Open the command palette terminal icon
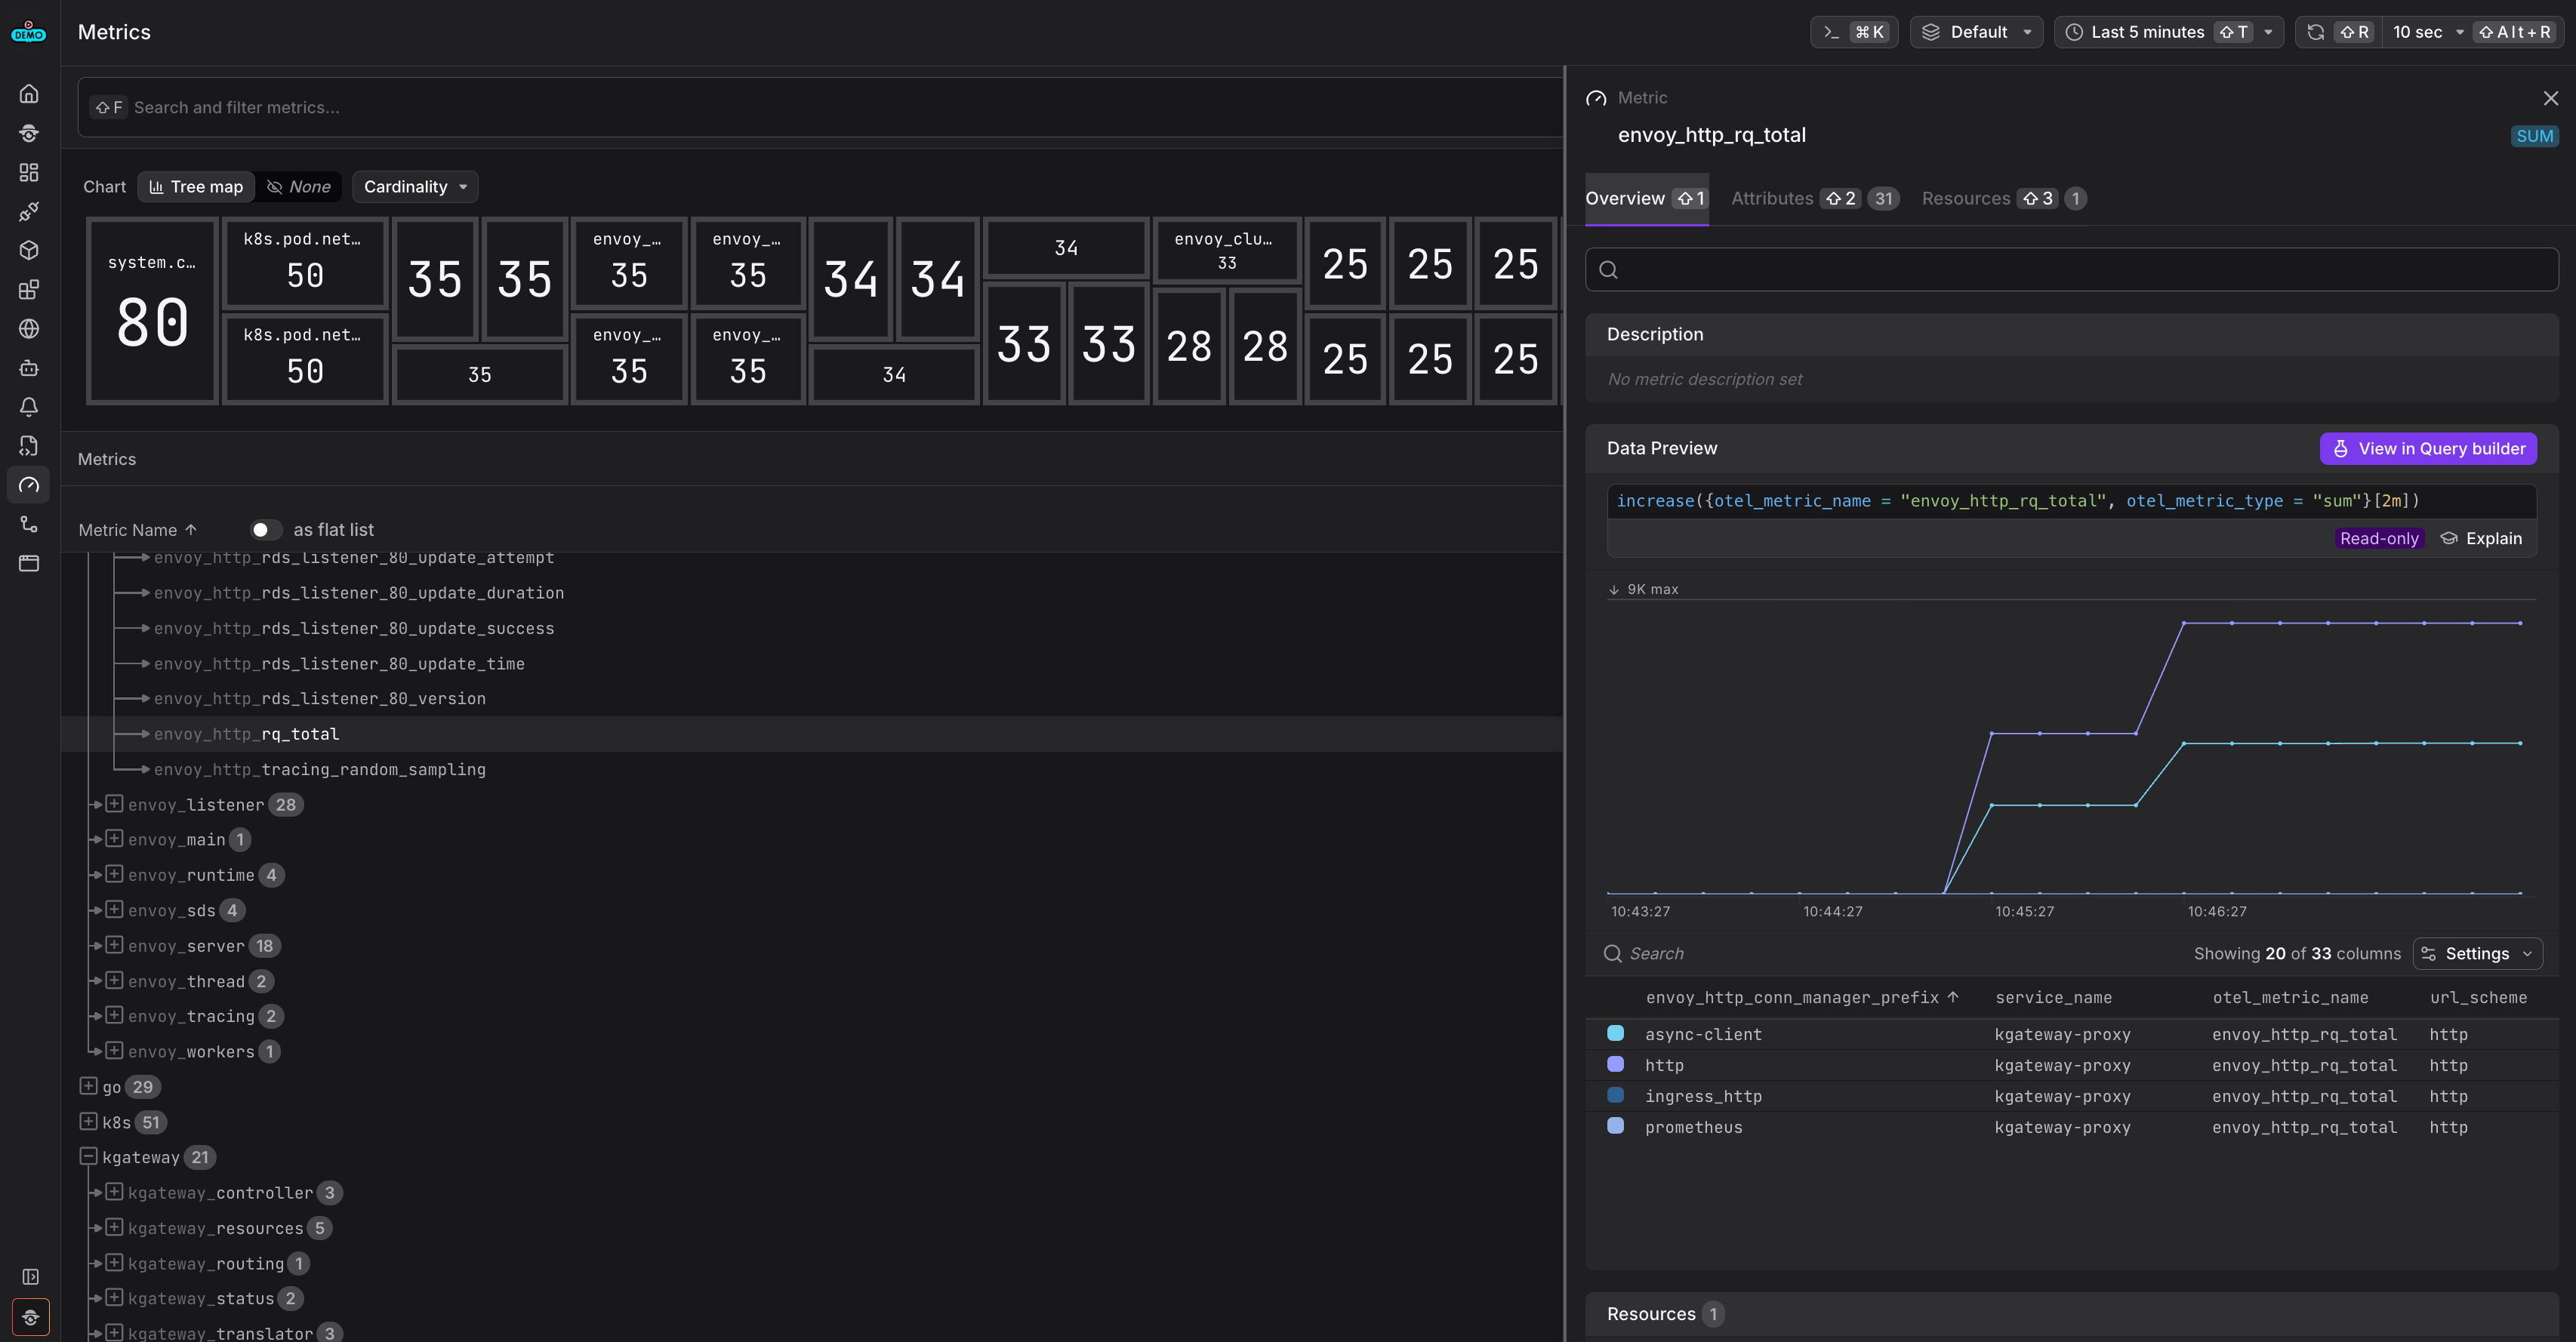 tap(1832, 32)
